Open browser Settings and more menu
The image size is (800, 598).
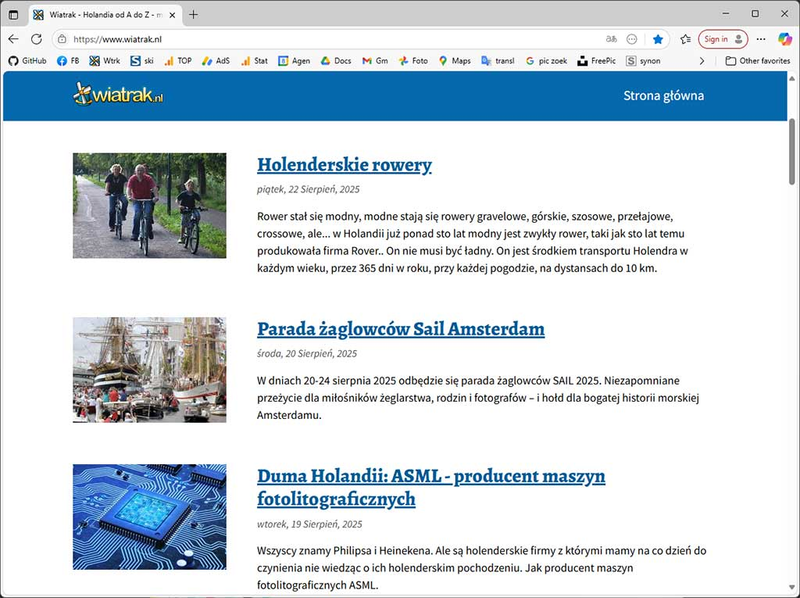[x=762, y=39]
